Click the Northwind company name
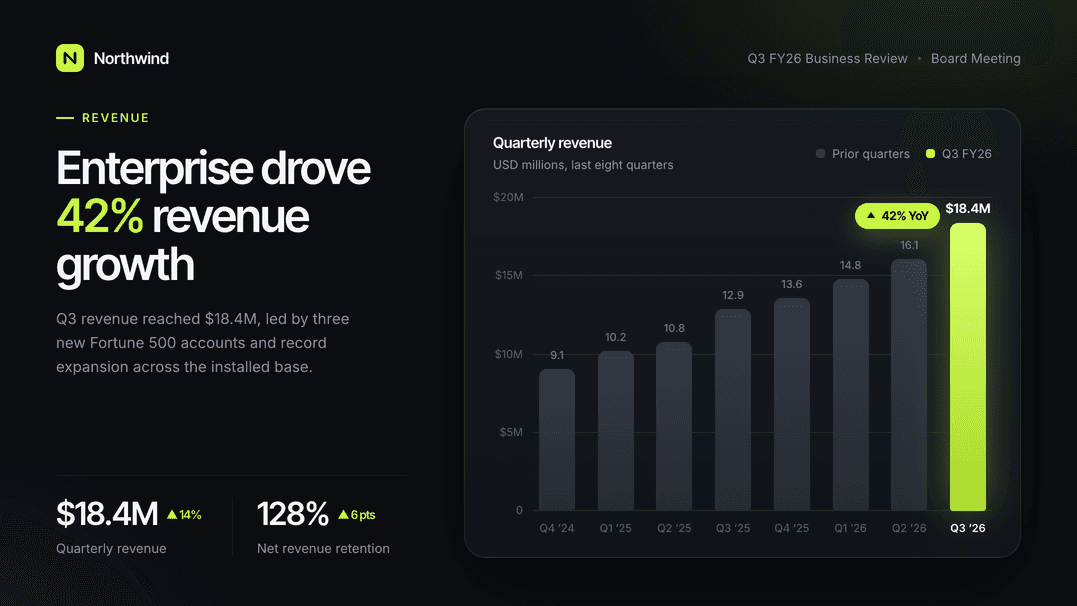The image size is (1077, 606). pyautogui.click(x=131, y=58)
